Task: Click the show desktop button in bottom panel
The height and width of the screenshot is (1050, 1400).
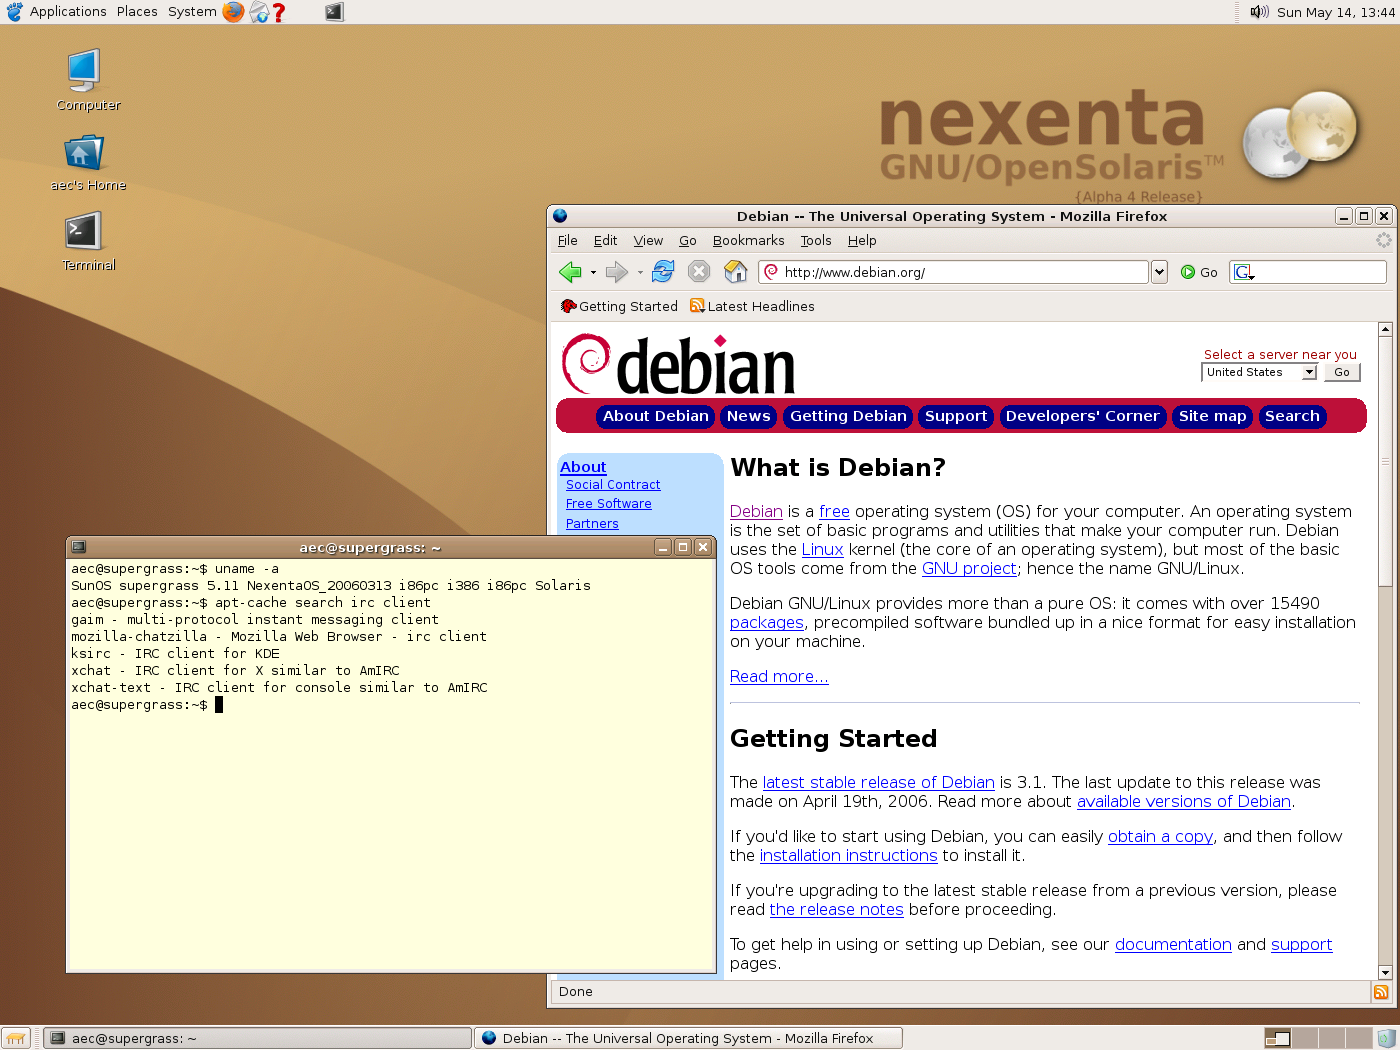Action: [15, 1038]
